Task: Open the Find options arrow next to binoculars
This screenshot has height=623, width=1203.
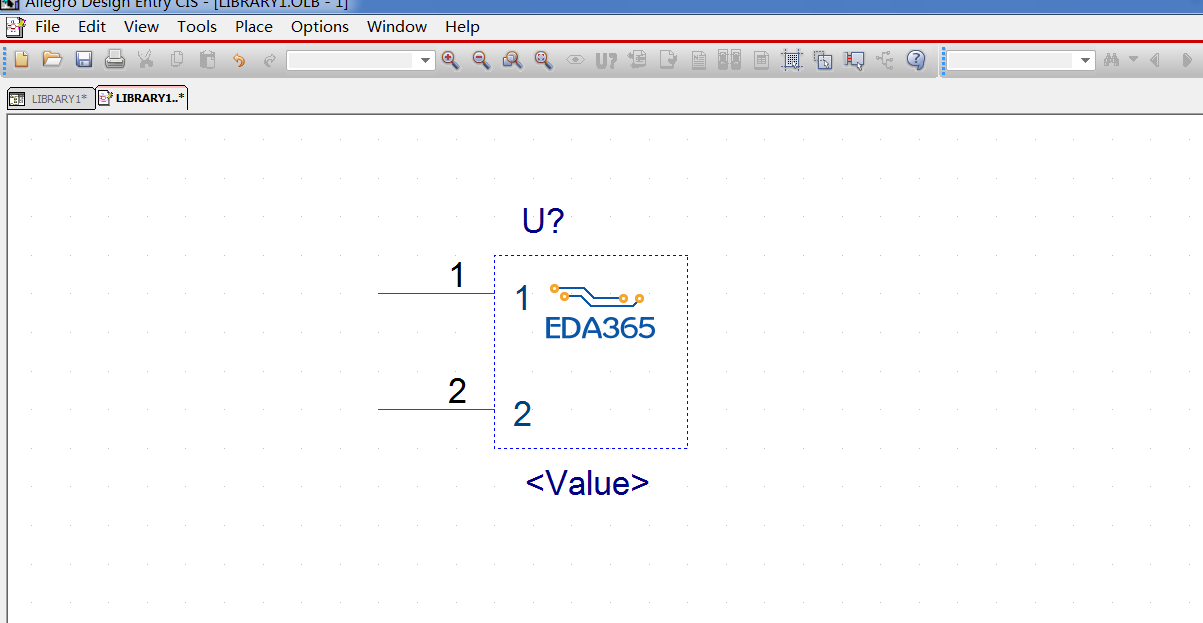Action: (1133, 60)
